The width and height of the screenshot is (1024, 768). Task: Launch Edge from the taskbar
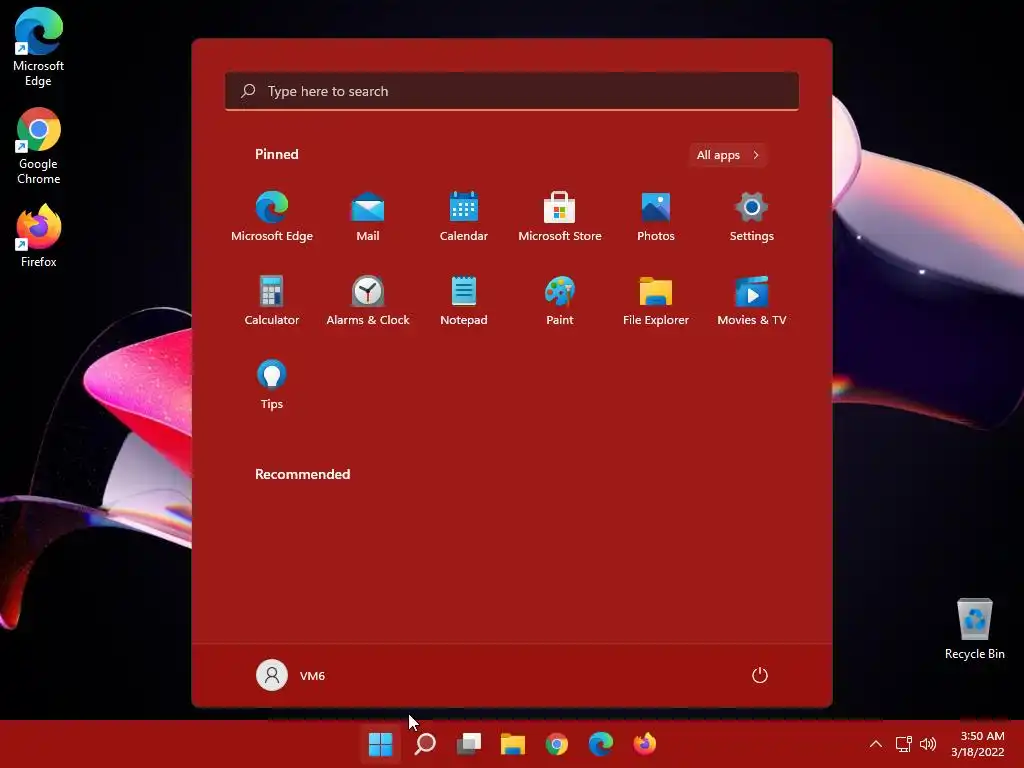click(x=601, y=744)
